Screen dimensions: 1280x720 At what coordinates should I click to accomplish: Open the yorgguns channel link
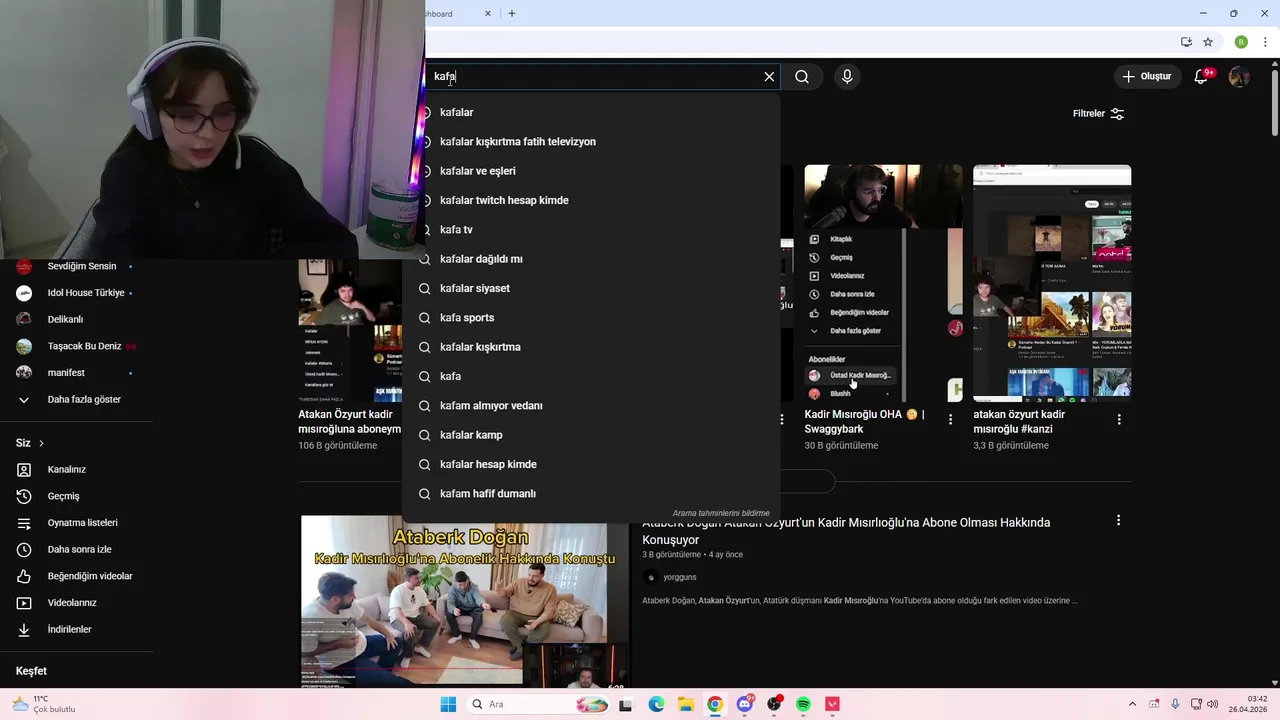coord(679,577)
